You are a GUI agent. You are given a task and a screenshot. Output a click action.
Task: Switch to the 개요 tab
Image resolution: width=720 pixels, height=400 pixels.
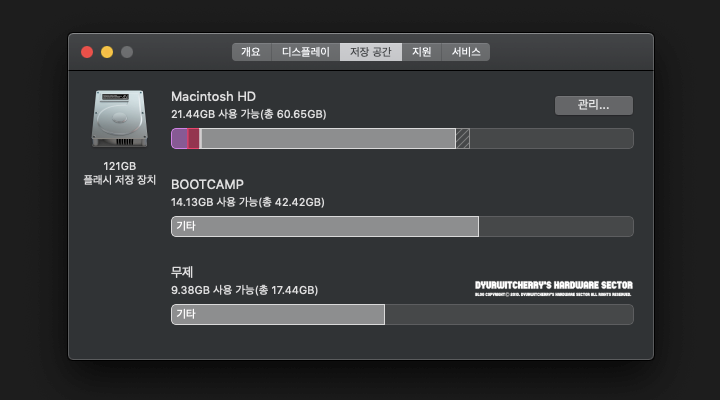251,52
